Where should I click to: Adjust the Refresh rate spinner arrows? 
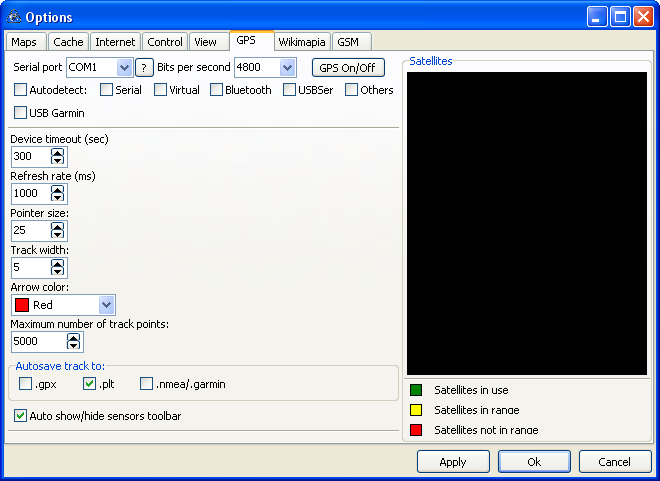(x=57, y=193)
